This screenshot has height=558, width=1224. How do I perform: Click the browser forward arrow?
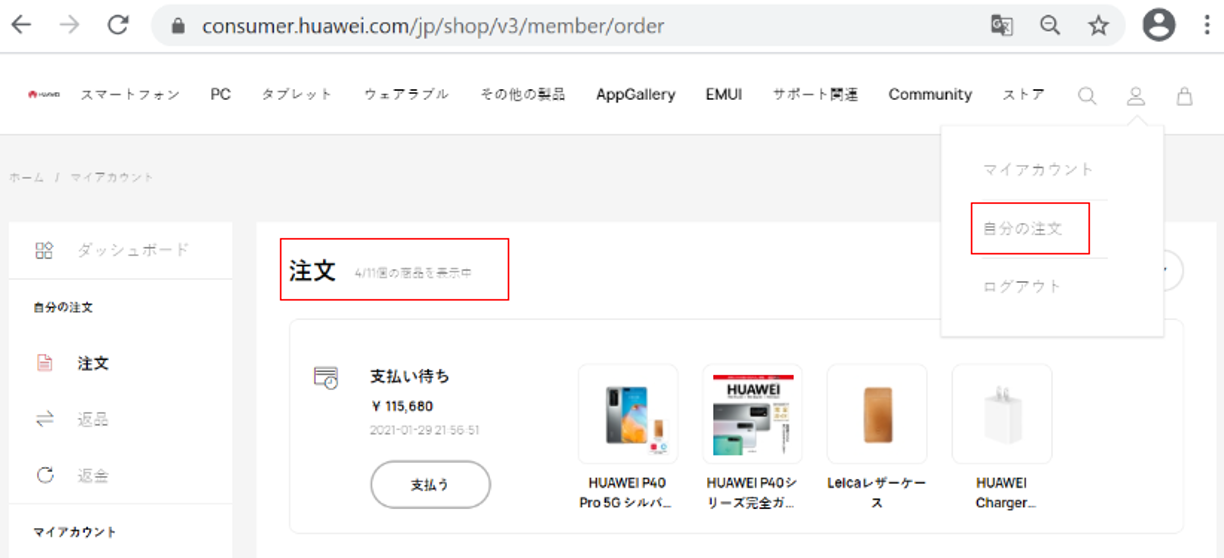(69, 25)
